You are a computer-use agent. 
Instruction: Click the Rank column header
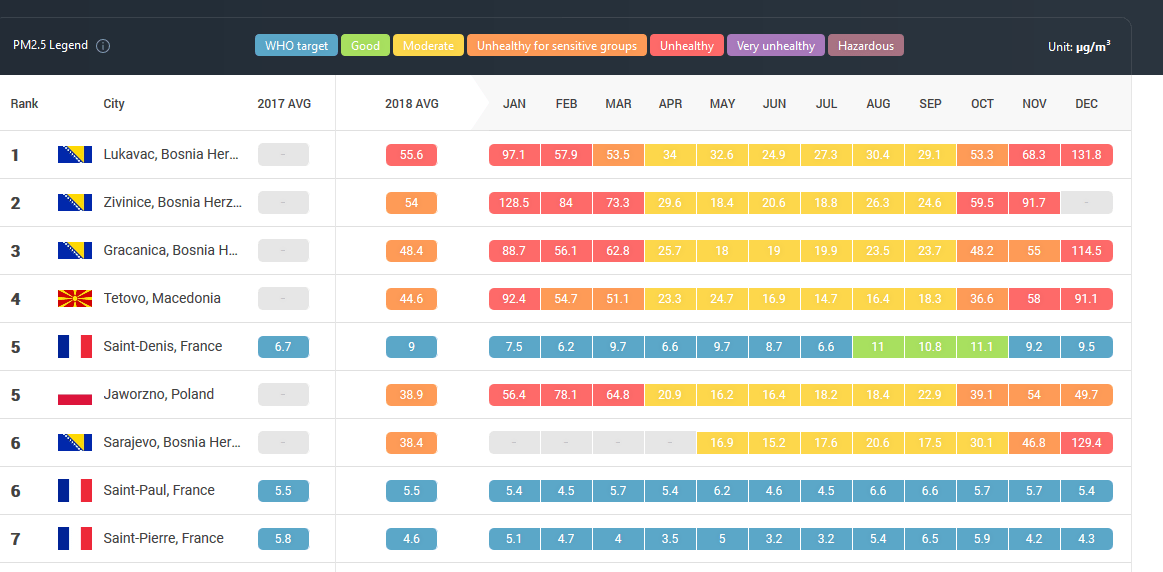click(x=25, y=104)
